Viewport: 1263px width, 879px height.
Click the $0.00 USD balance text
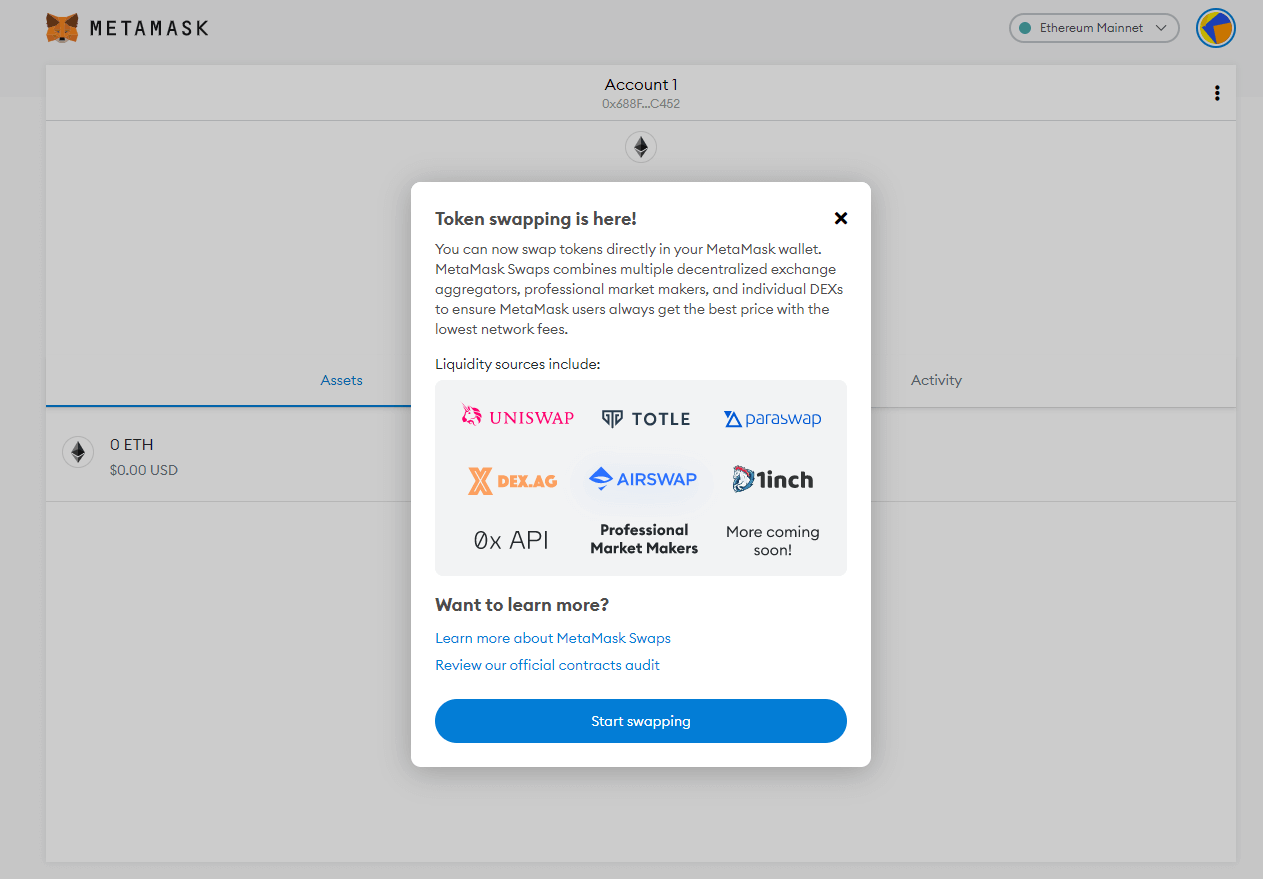(144, 469)
